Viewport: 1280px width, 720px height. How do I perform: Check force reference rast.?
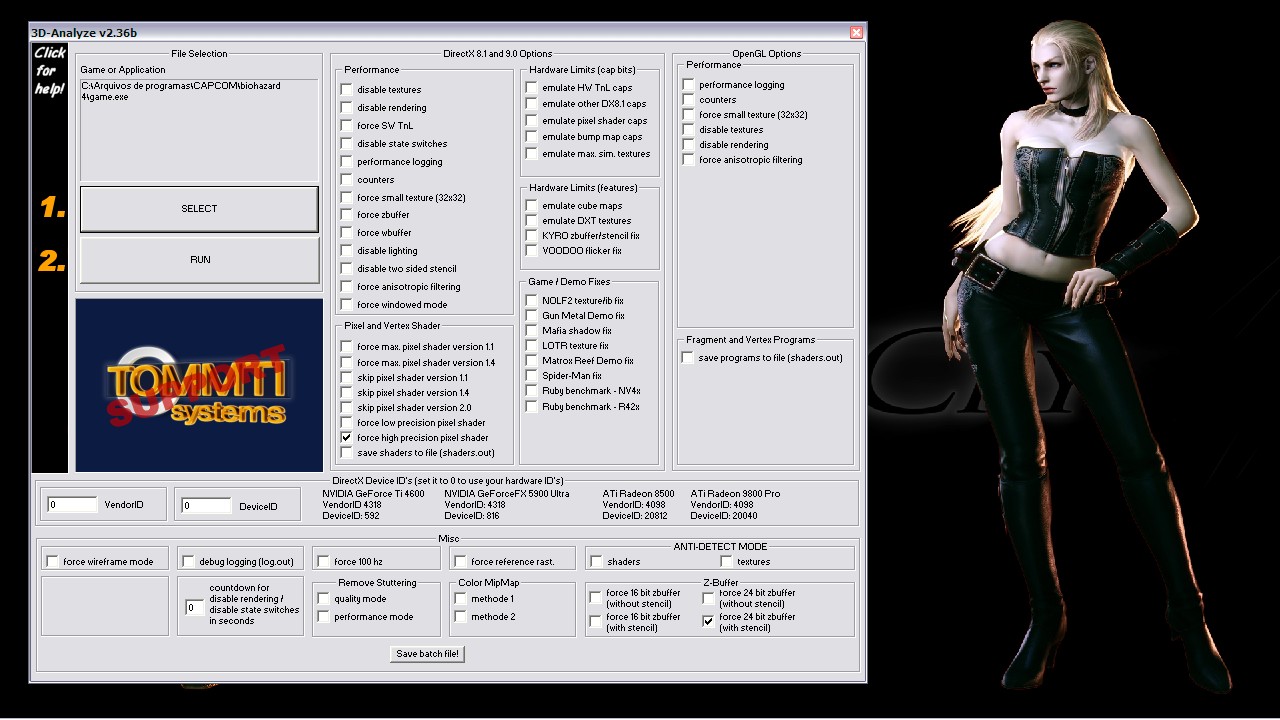pyautogui.click(x=460, y=562)
